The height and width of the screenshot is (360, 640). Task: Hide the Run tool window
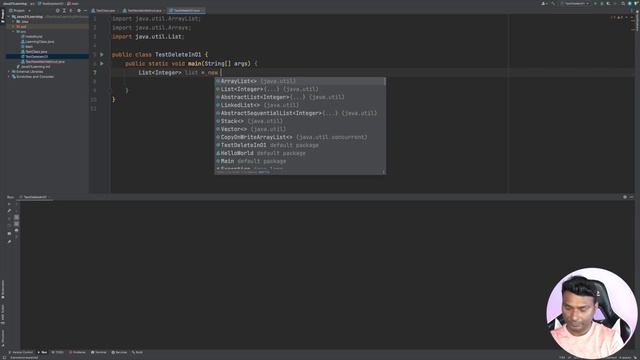pos(631,197)
